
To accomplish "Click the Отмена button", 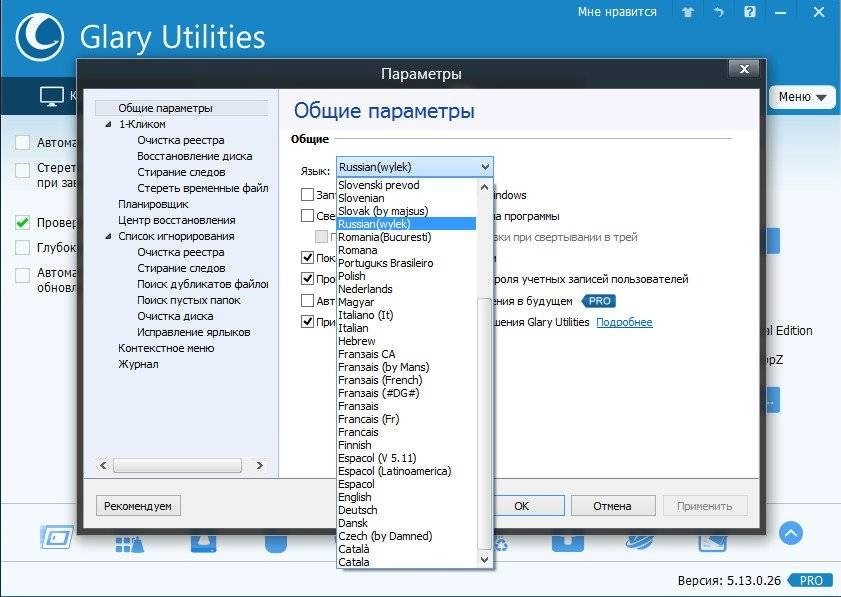I will (x=613, y=506).
